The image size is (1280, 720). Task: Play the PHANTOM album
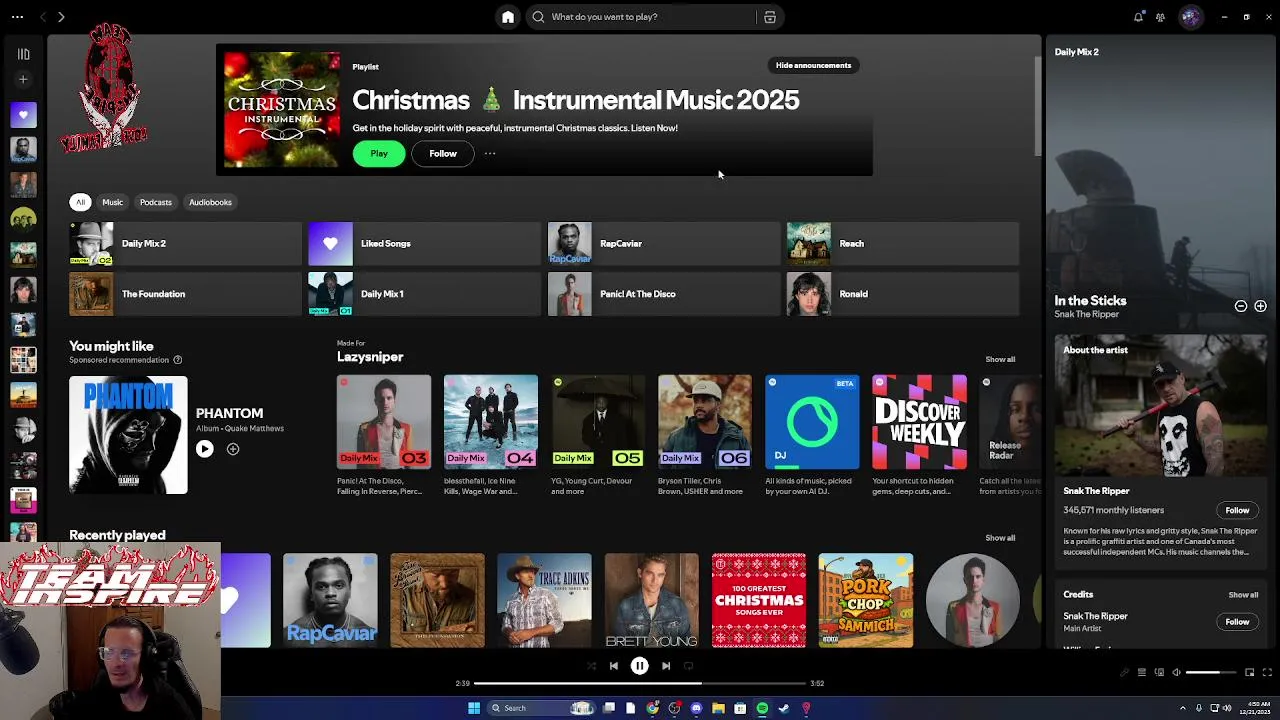coord(204,449)
